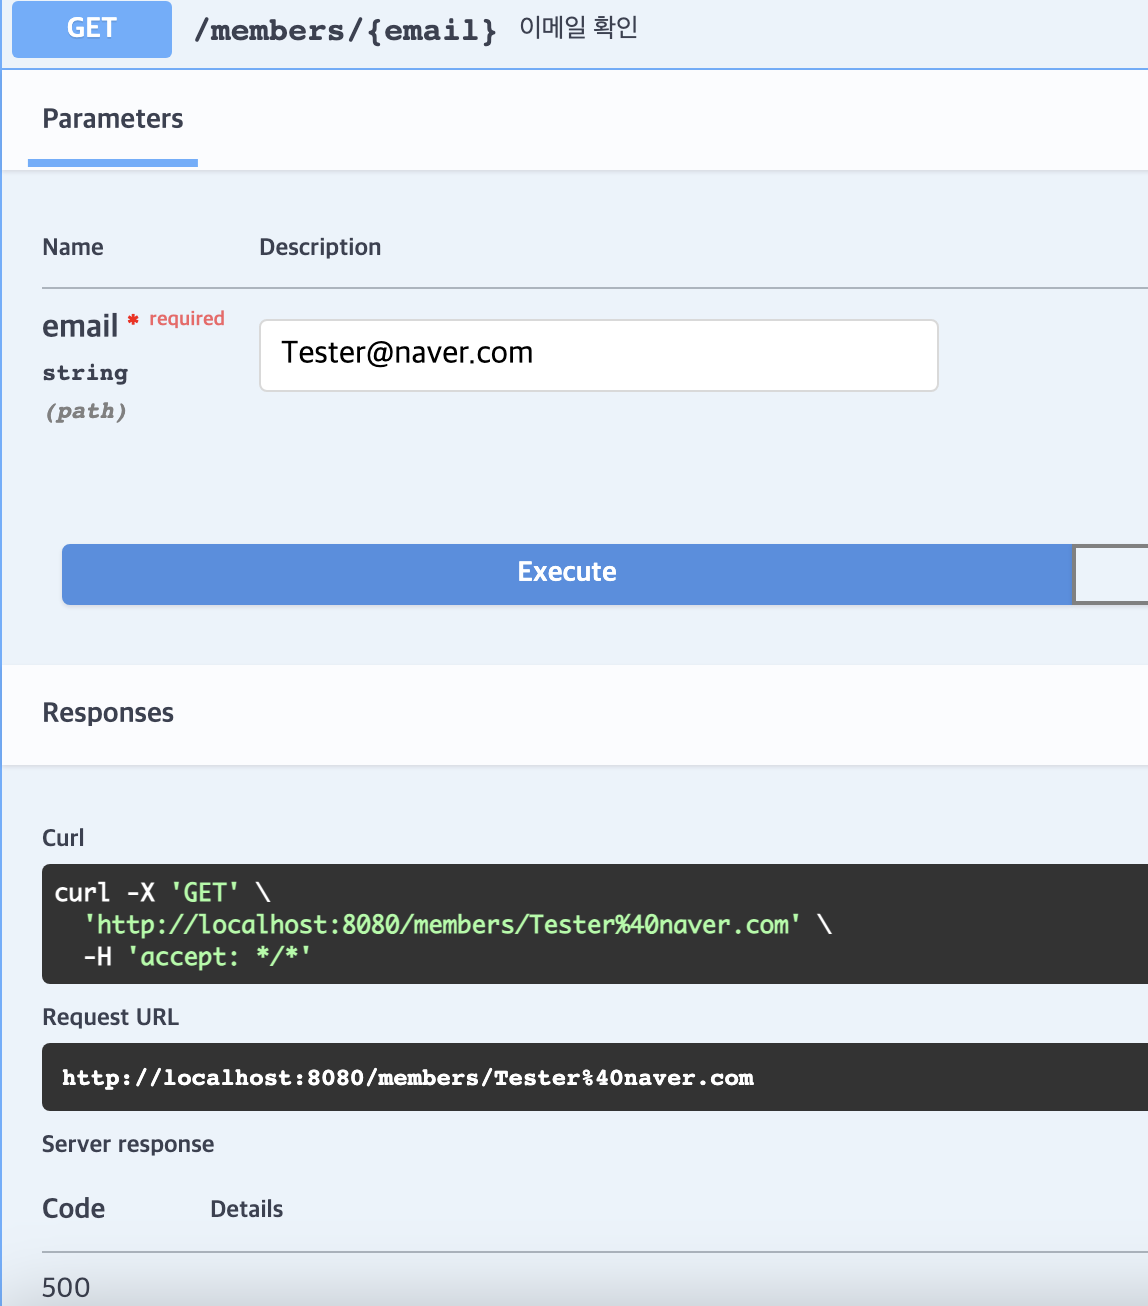This screenshot has width=1148, height=1306.
Task: Click the blue GET method badge
Action: [x=92, y=29]
